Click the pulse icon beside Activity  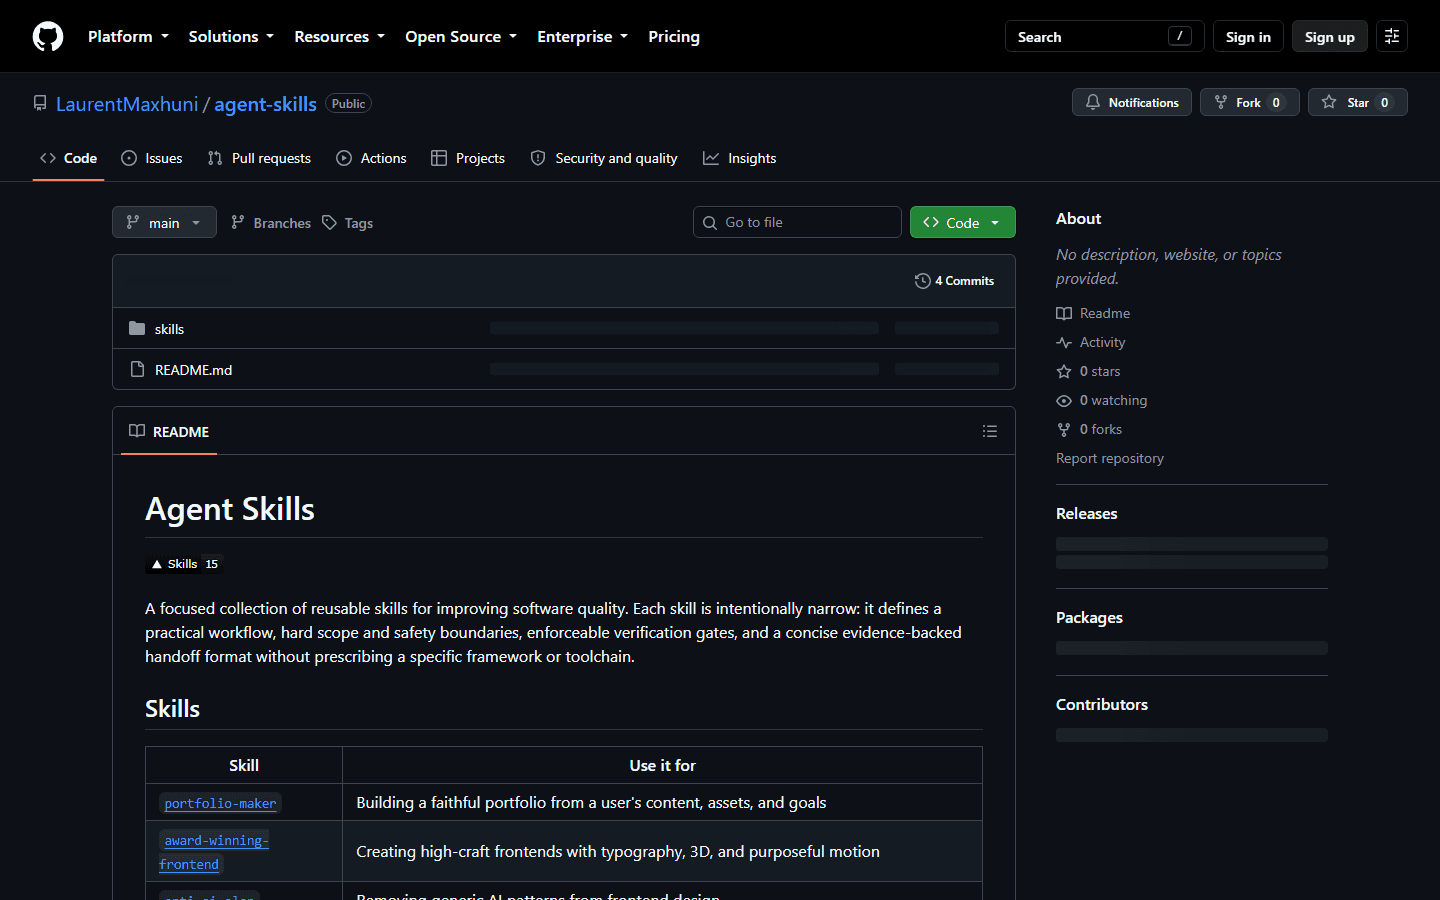(1064, 342)
